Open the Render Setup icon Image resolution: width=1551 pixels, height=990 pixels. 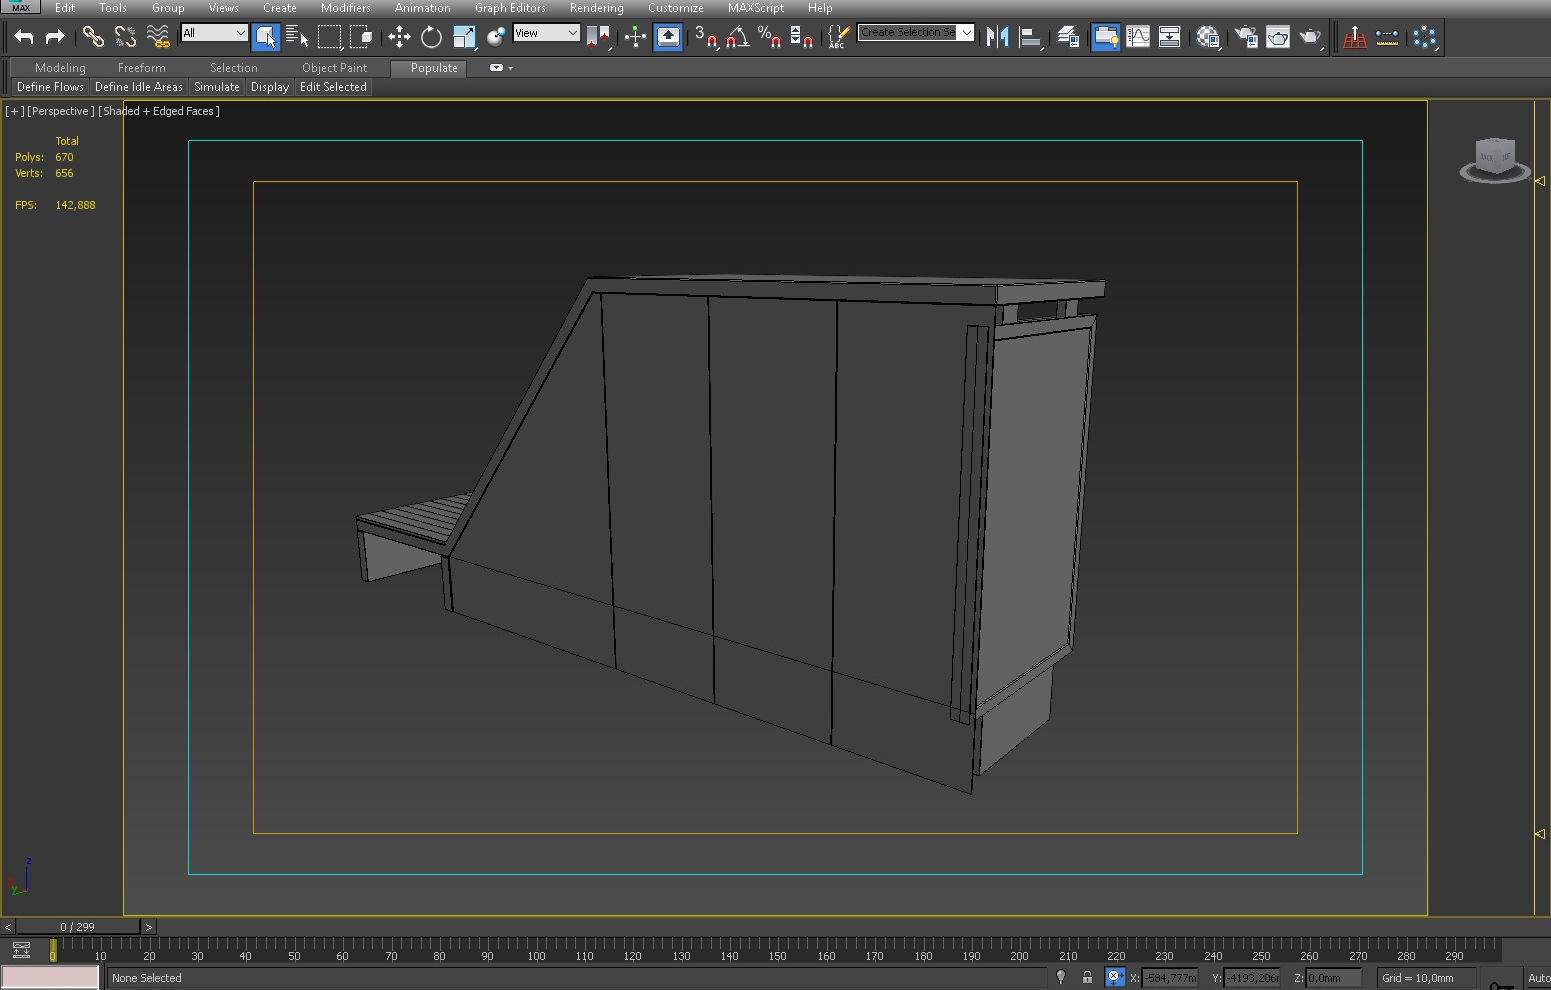point(1246,37)
